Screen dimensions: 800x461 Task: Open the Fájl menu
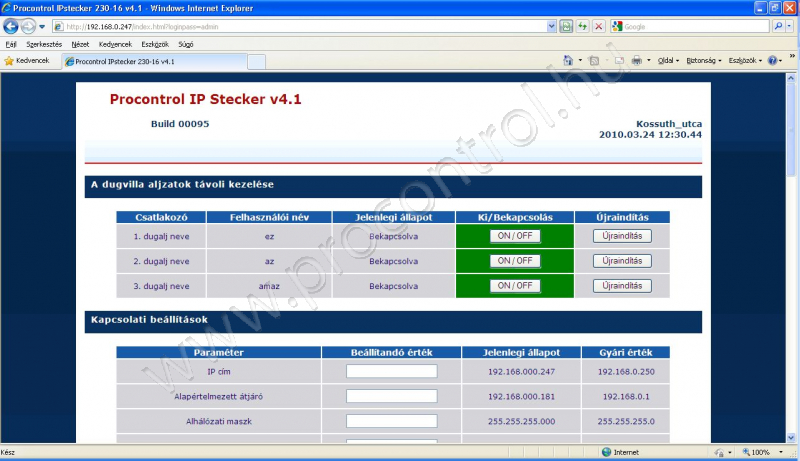tap(11, 44)
